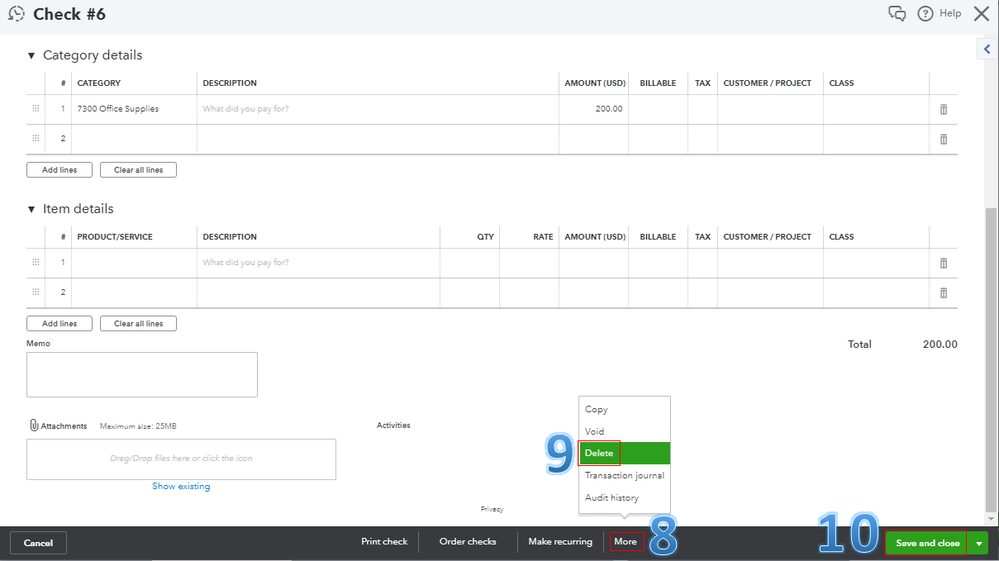Open the Help question mark icon

925,13
